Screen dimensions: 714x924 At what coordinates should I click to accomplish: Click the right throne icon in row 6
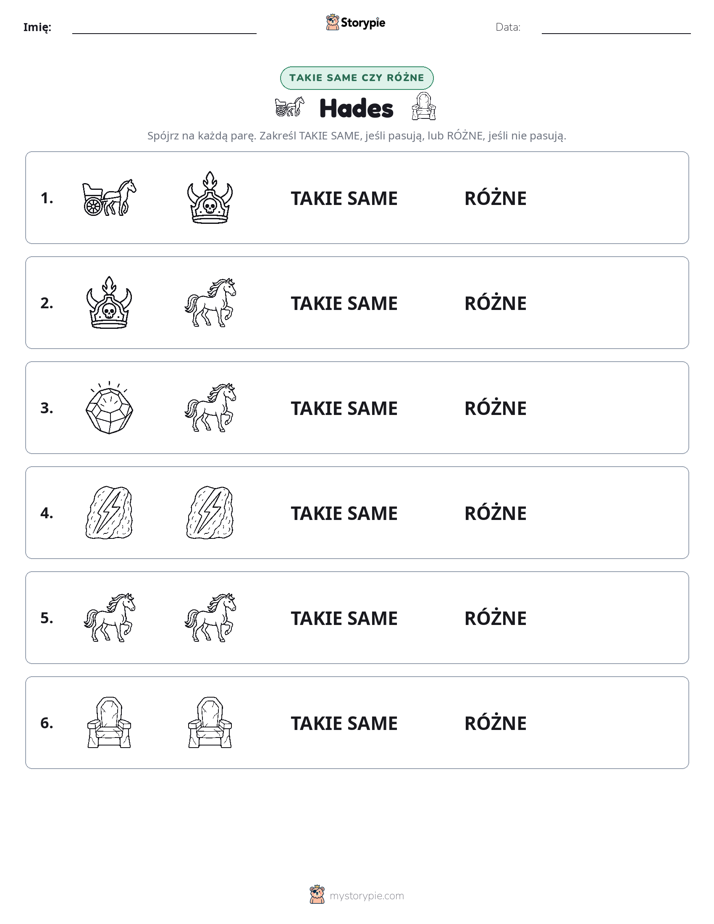tap(210, 722)
